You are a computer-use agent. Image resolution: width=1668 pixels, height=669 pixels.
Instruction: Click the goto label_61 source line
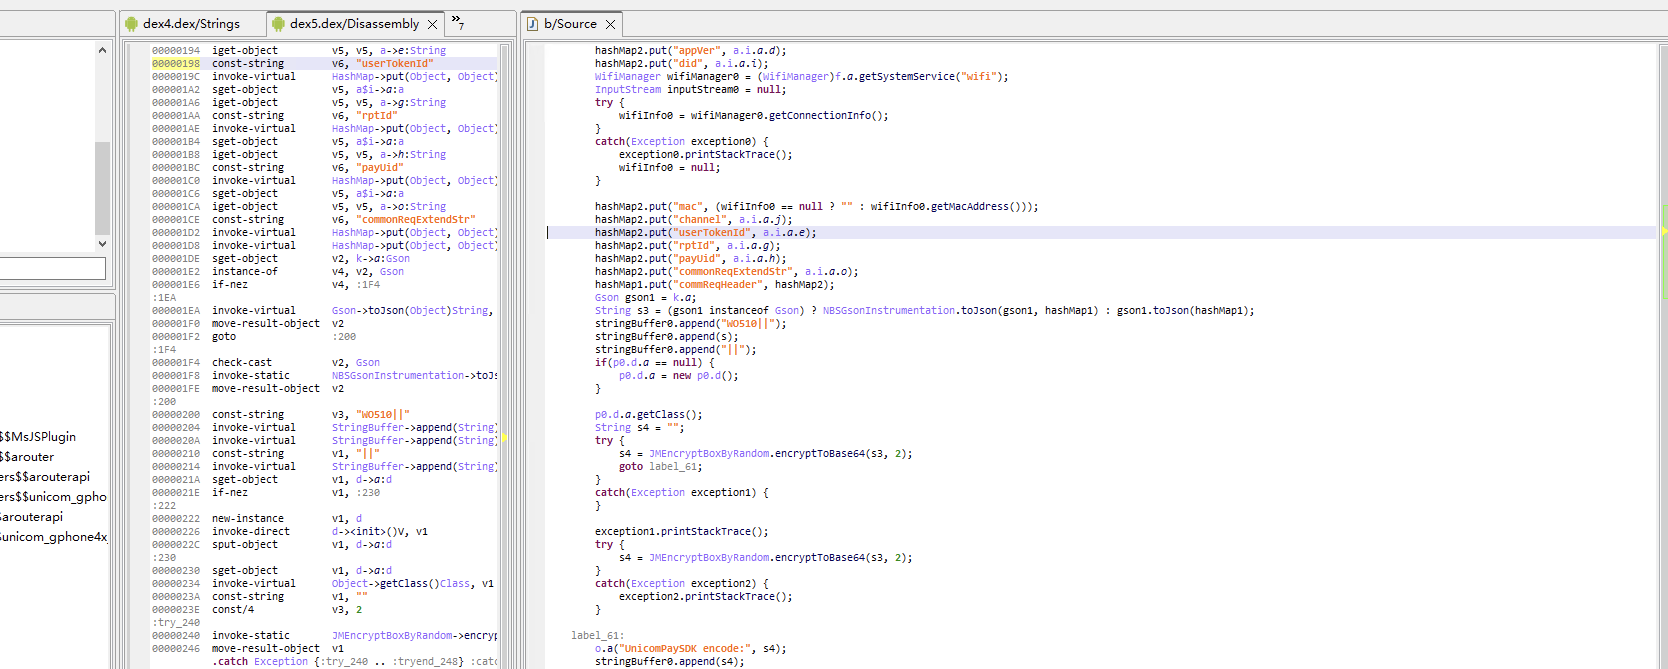click(660, 466)
